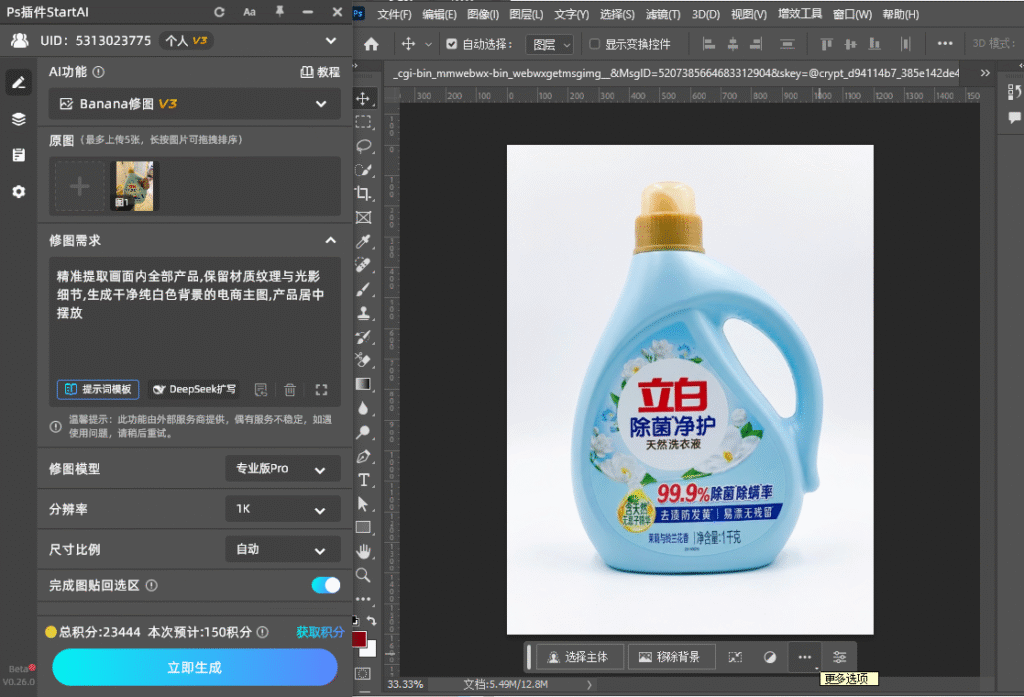Clear prompt with the trash icon
1024x697 pixels.
click(x=290, y=390)
